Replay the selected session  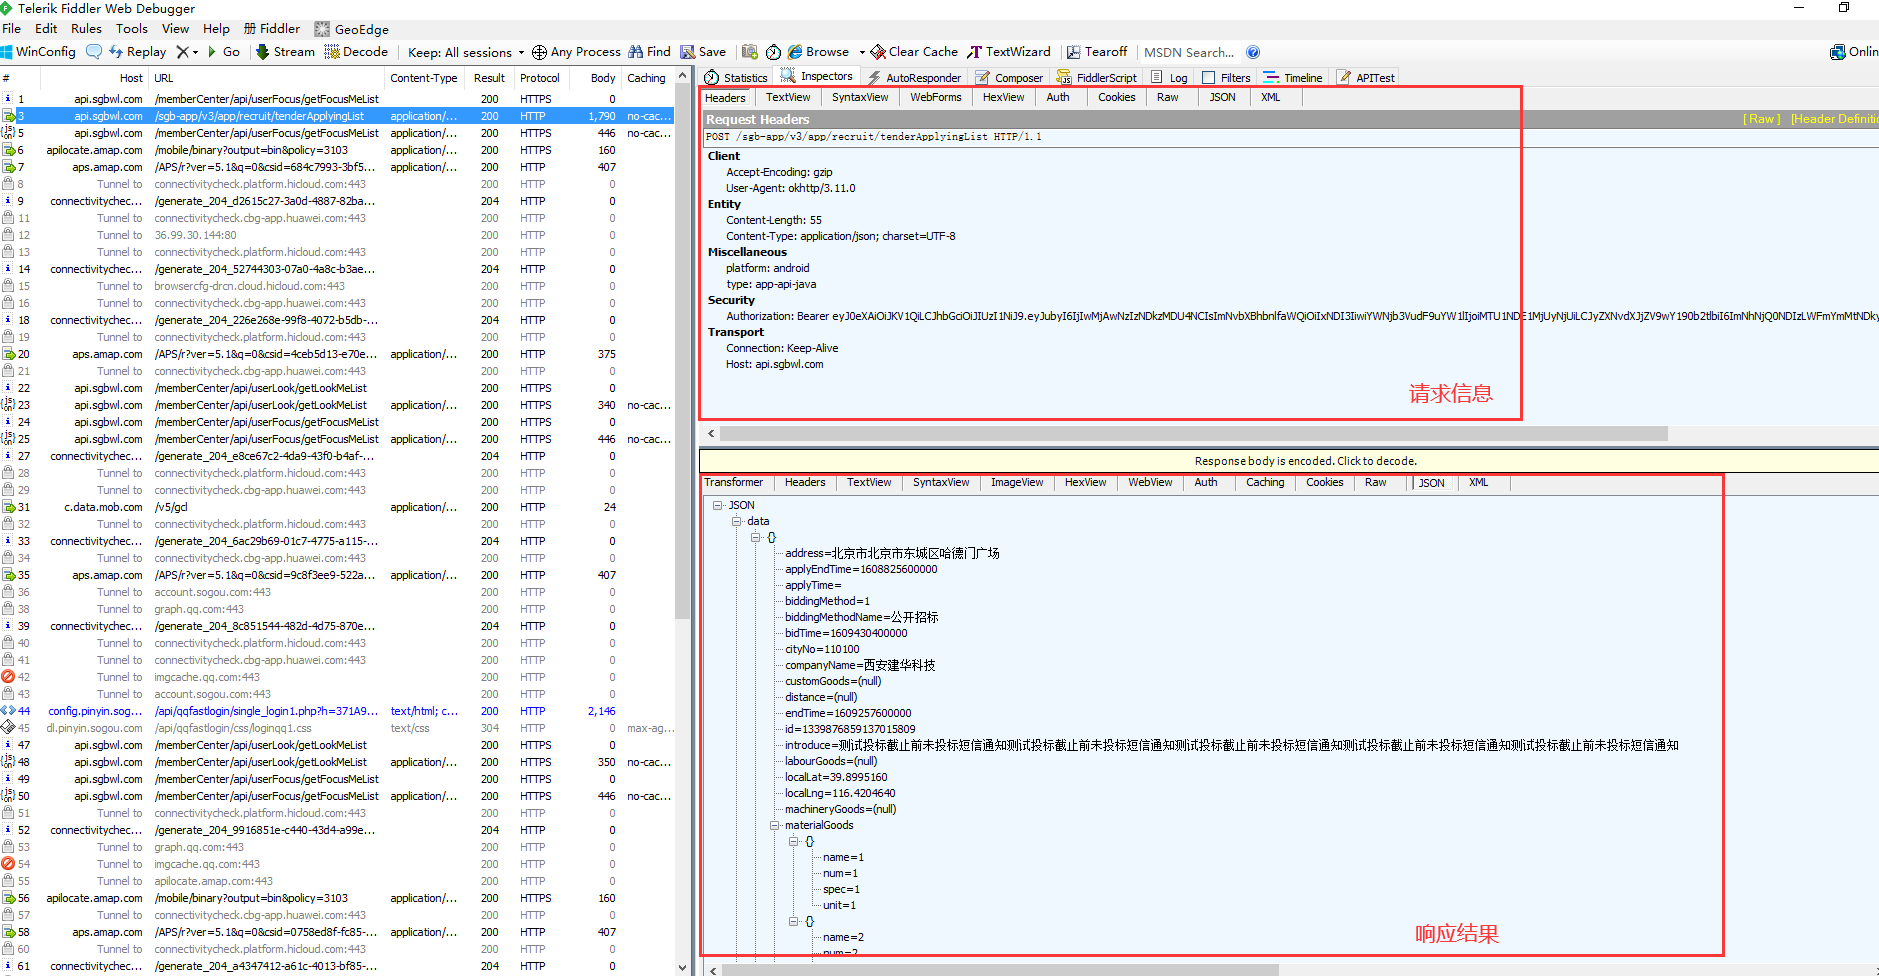(x=137, y=52)
